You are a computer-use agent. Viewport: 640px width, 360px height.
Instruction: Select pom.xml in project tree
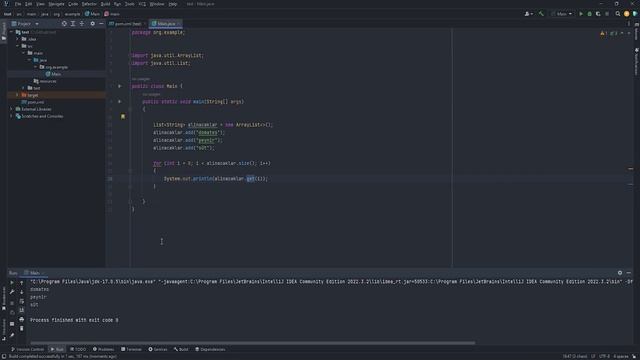(33, 102)
